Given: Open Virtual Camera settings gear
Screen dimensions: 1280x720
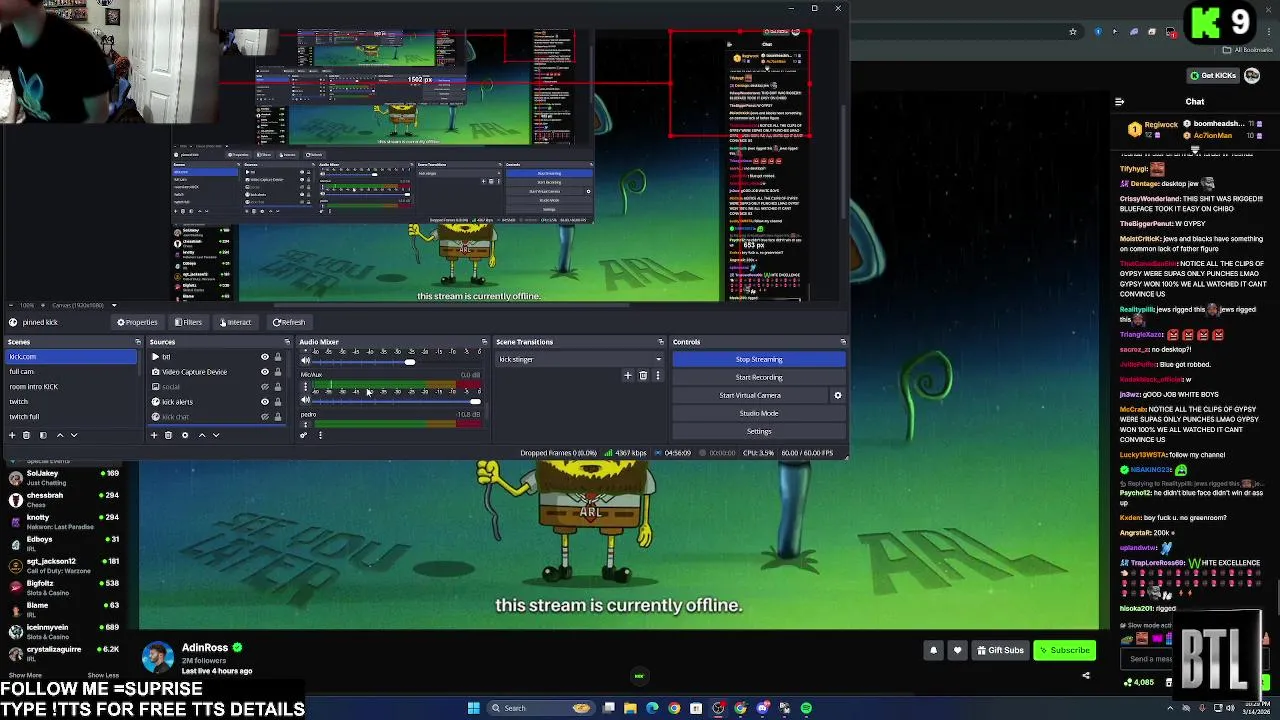Looking at the screenshot, I should click(x=838, y=395).
